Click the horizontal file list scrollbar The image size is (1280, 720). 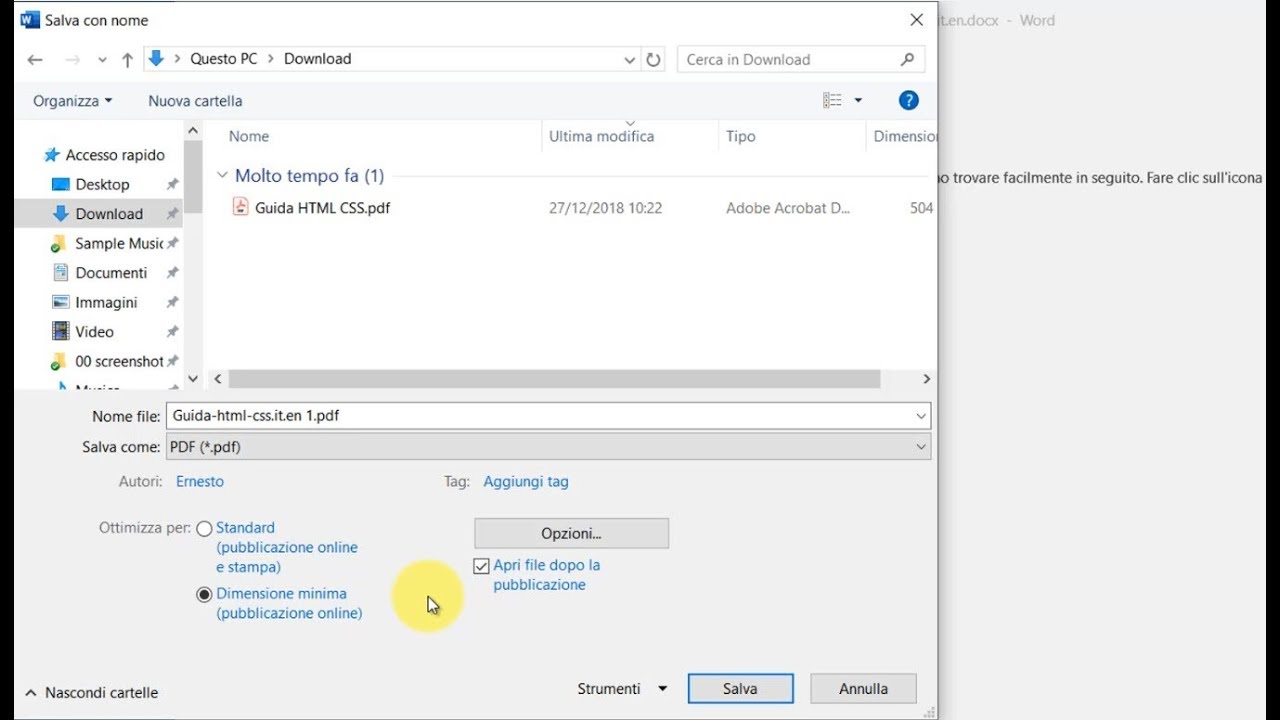(554, 379)
